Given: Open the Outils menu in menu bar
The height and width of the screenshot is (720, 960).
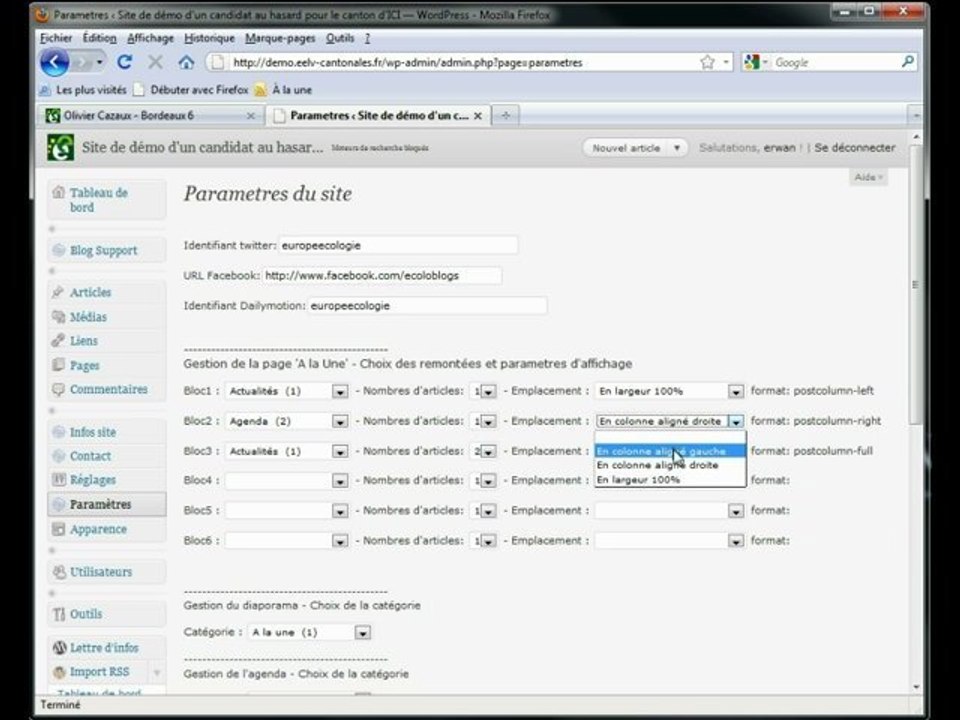Looking at the screenshot, I should [x=340, y=38].
